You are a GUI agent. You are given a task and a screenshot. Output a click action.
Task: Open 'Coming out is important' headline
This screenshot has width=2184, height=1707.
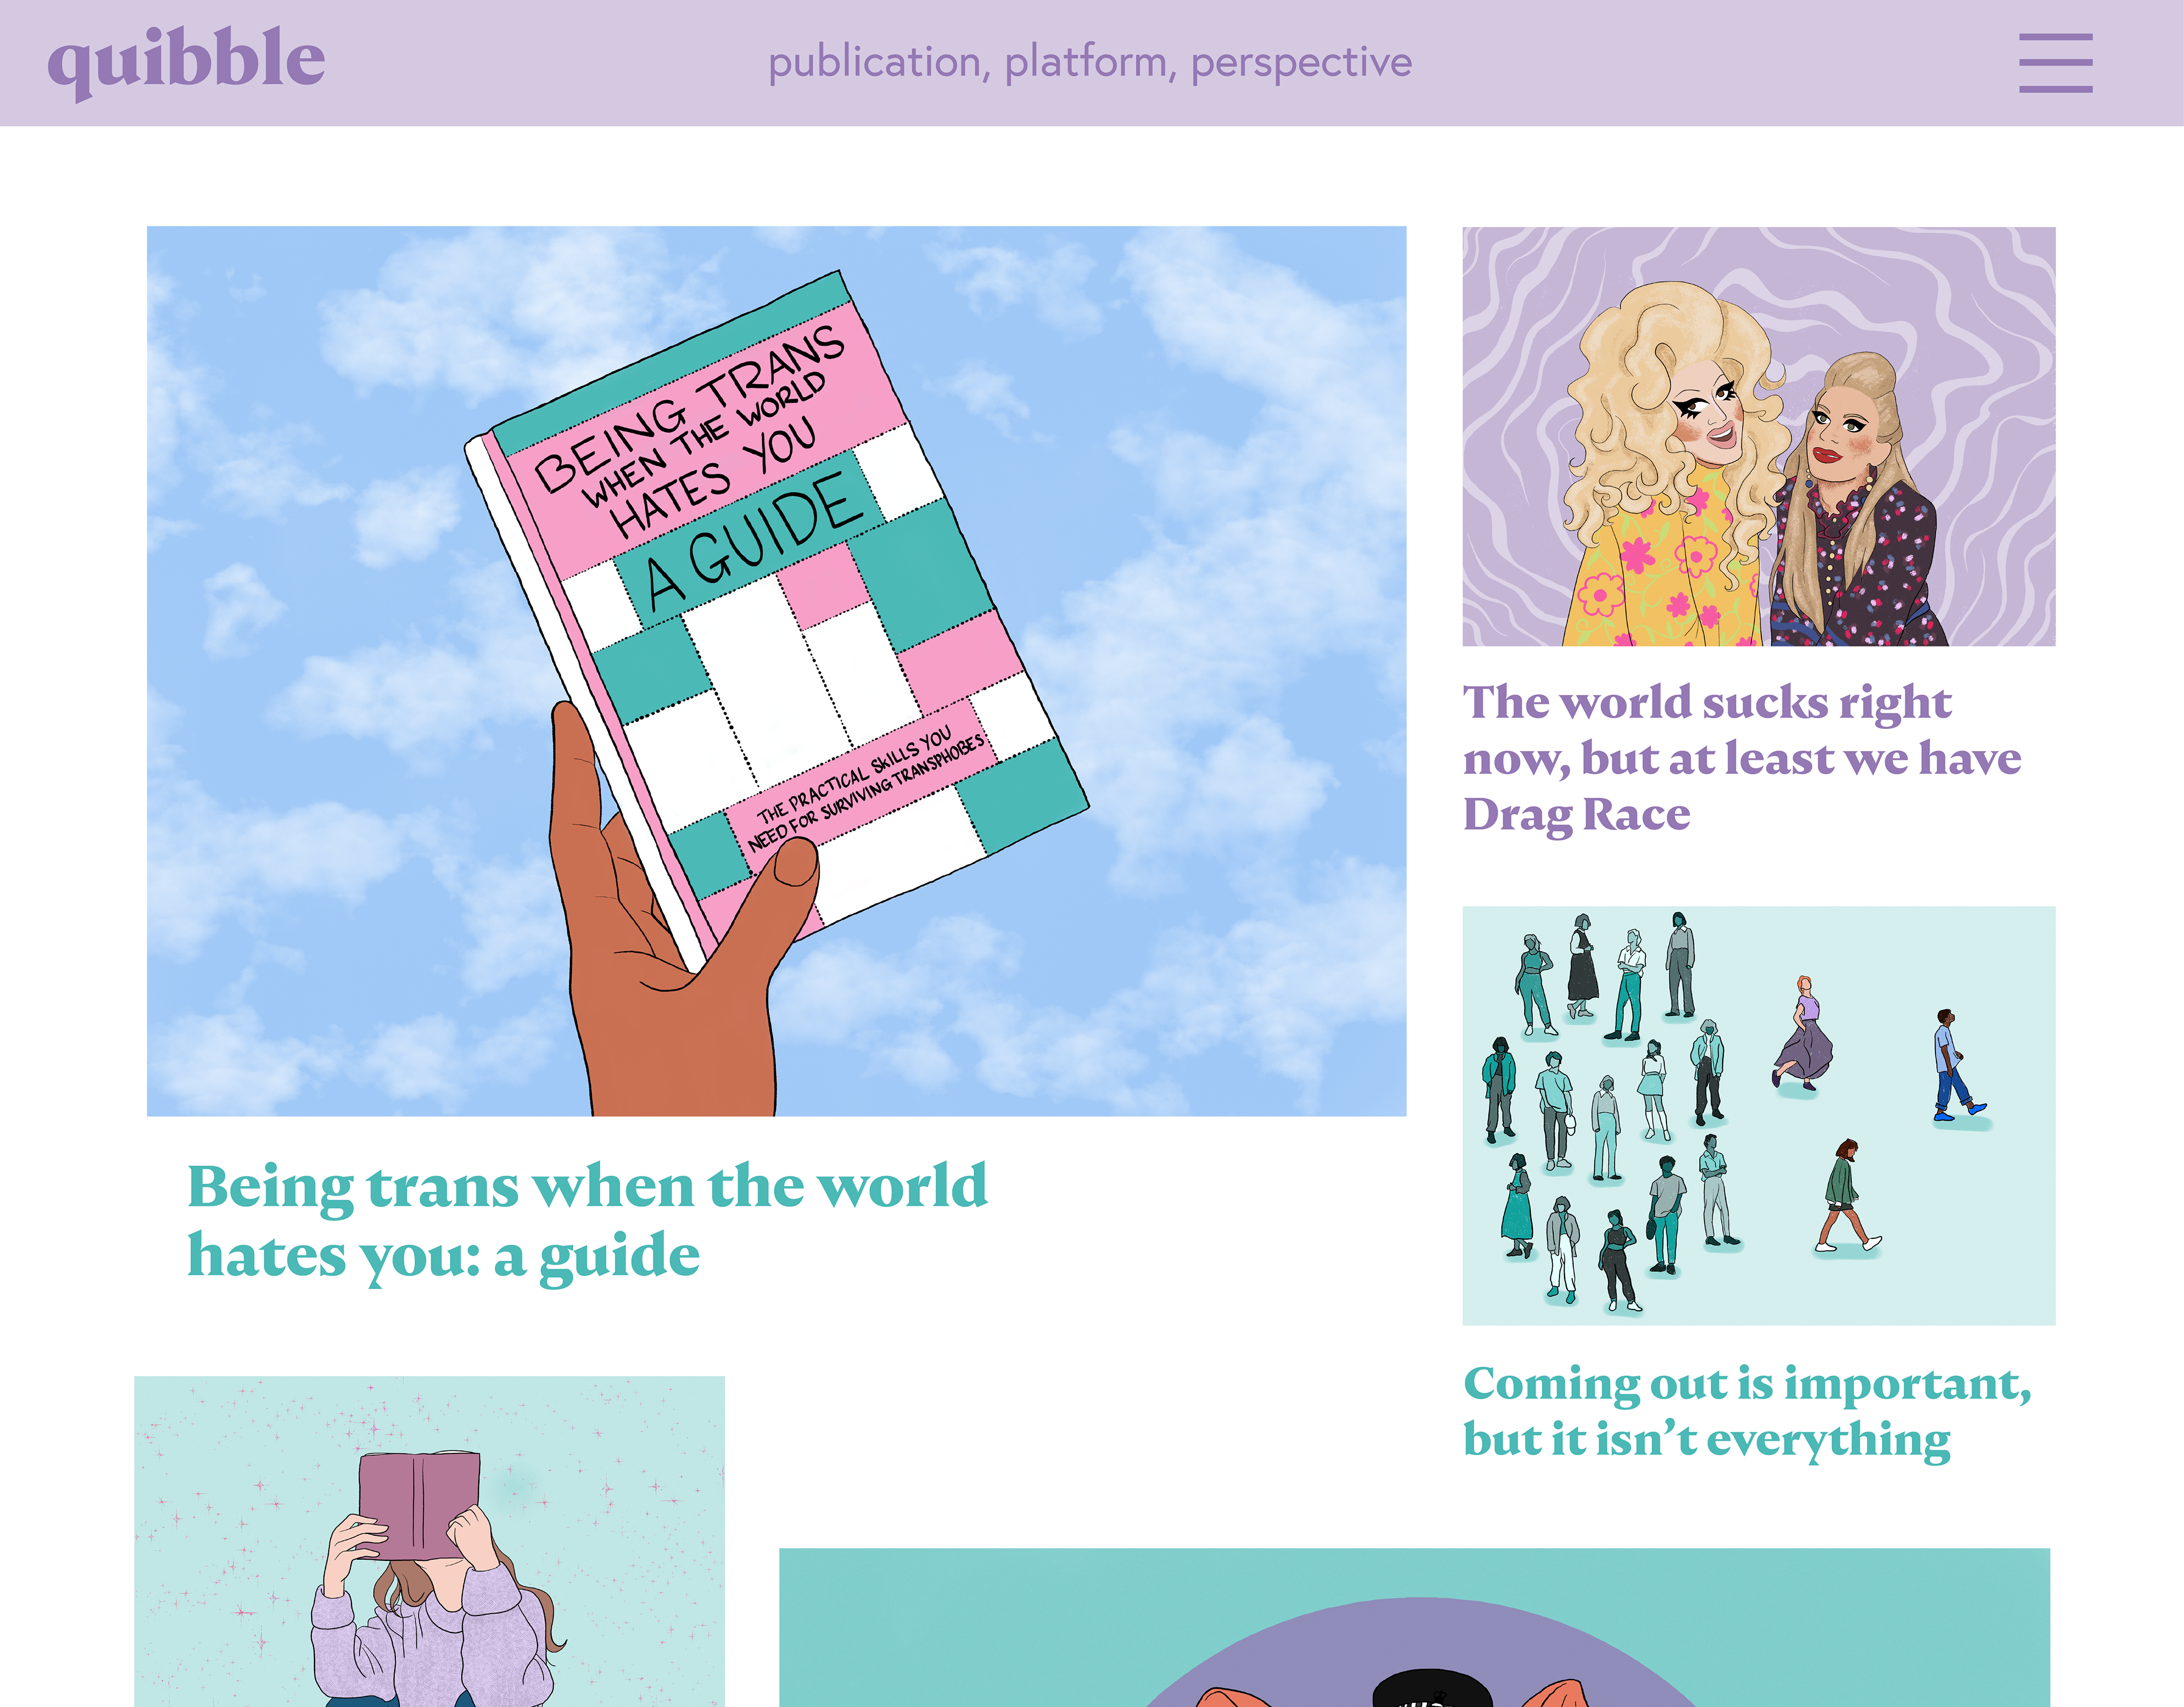point(1747,1411)
